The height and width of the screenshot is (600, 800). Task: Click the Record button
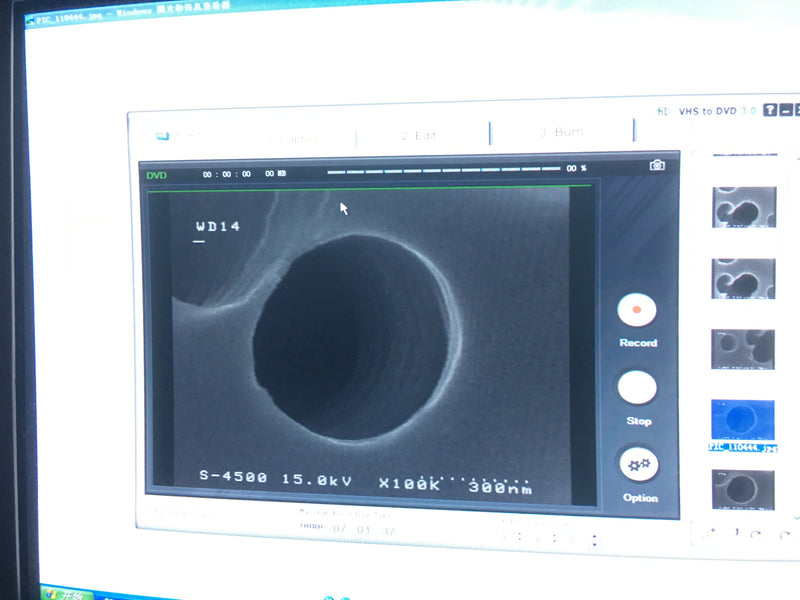click(x=637, y=310)
